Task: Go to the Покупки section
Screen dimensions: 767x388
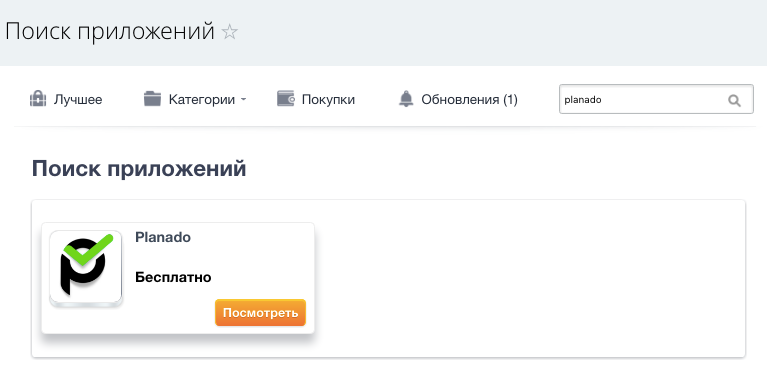Action: [328, 100]
